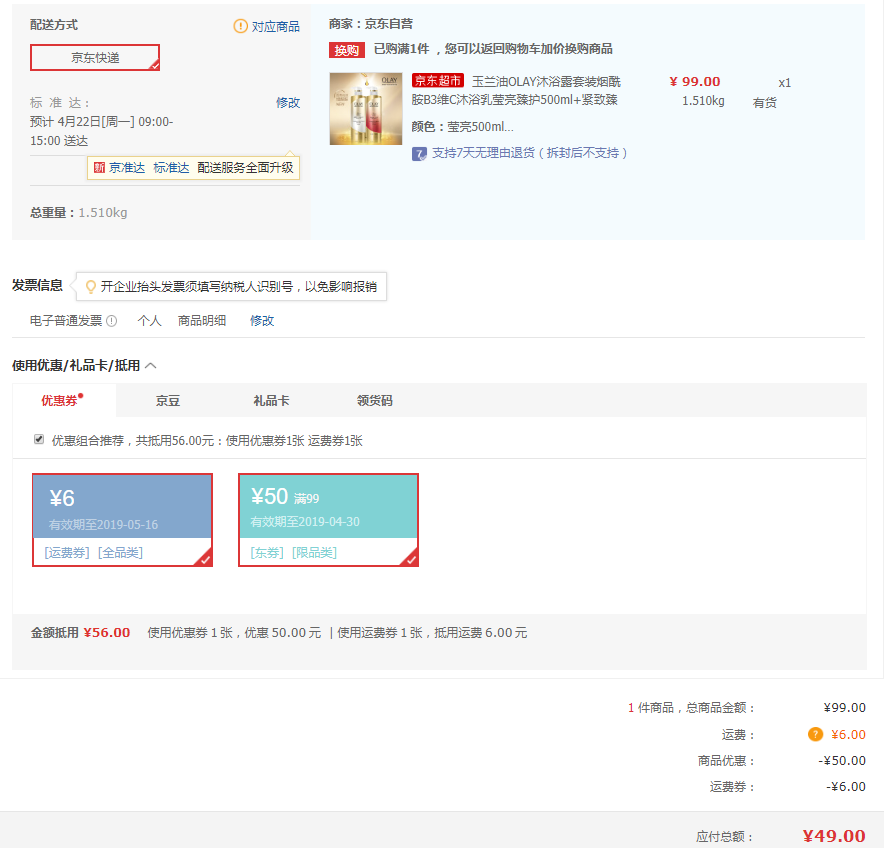Click the 标准达 link in the tooltip
This screenshot has width=891, height=848.
pyautogui.click(x=171, y=168)
